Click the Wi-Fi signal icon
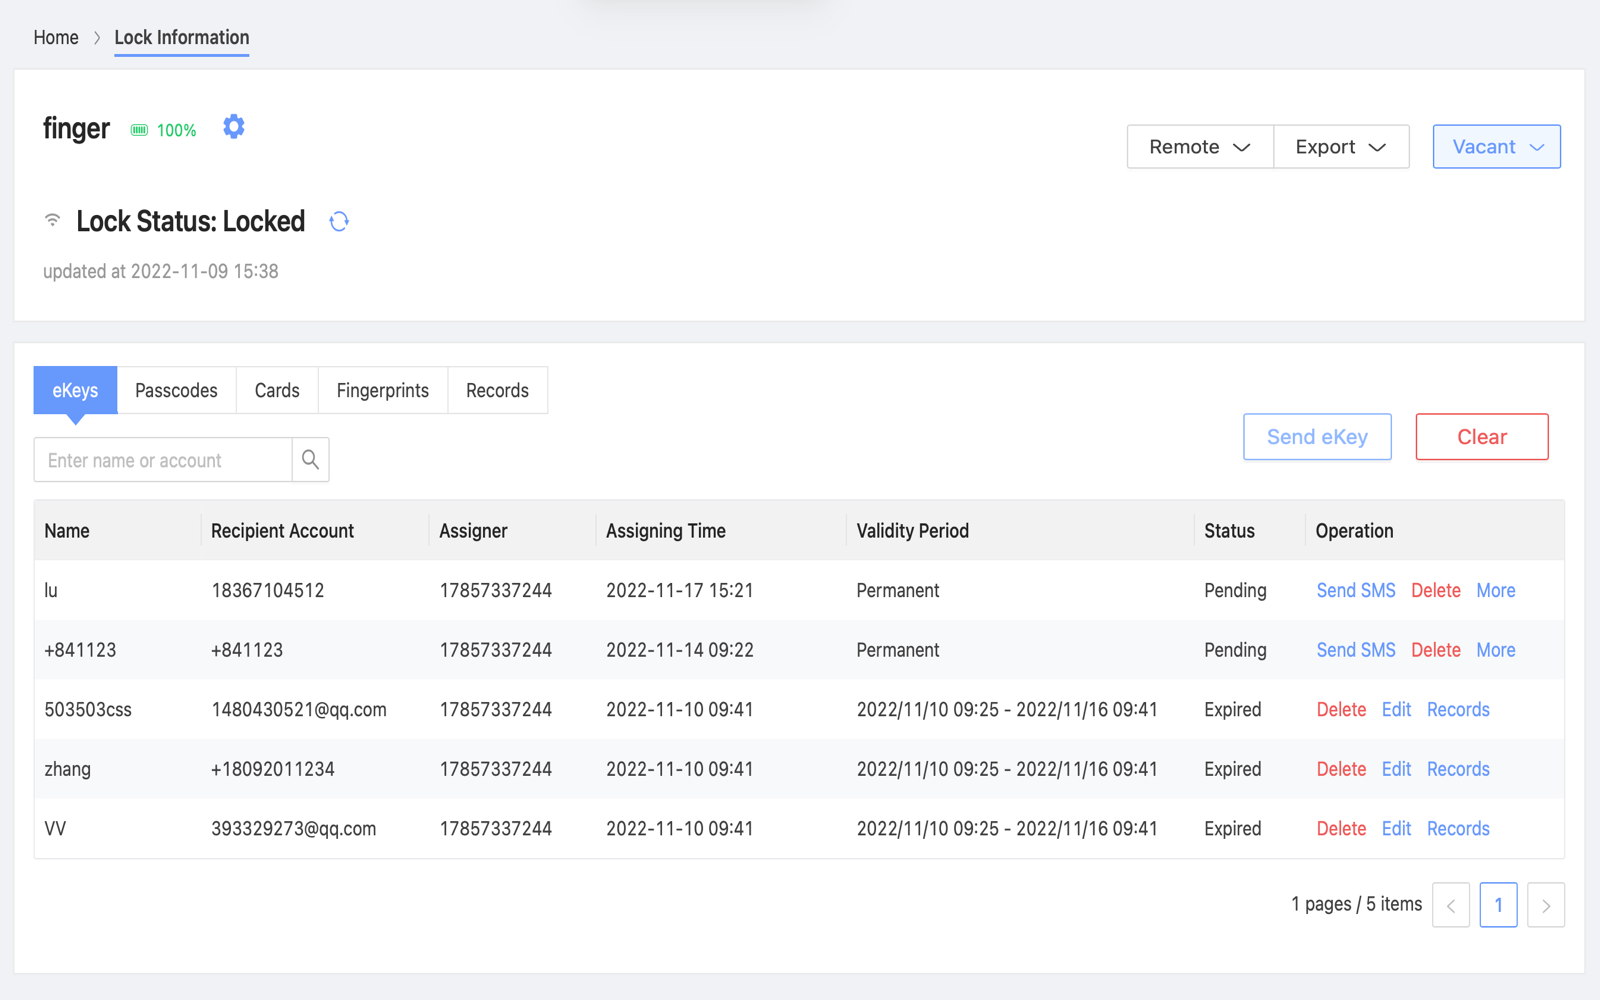The image size is (1600, 1000). (x=53, y=220)
